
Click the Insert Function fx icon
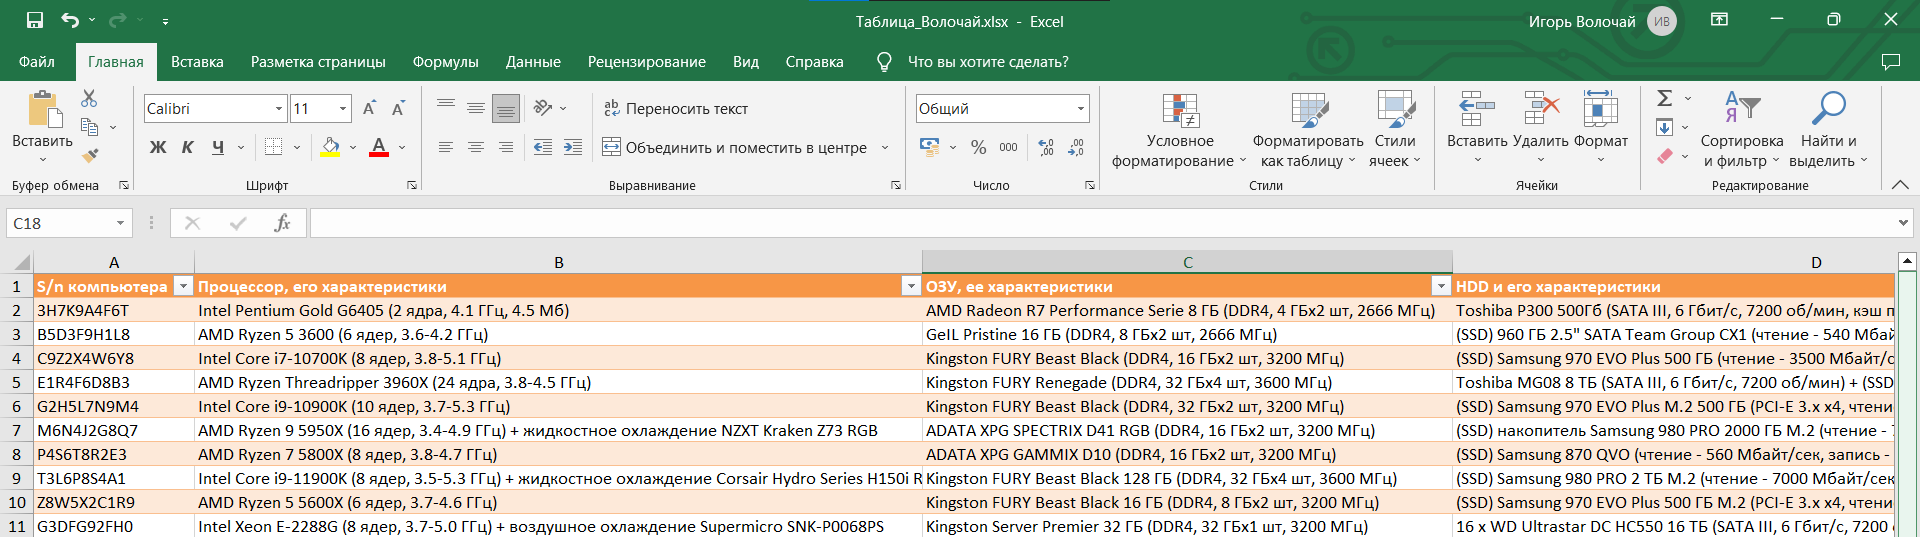(282, 223)
